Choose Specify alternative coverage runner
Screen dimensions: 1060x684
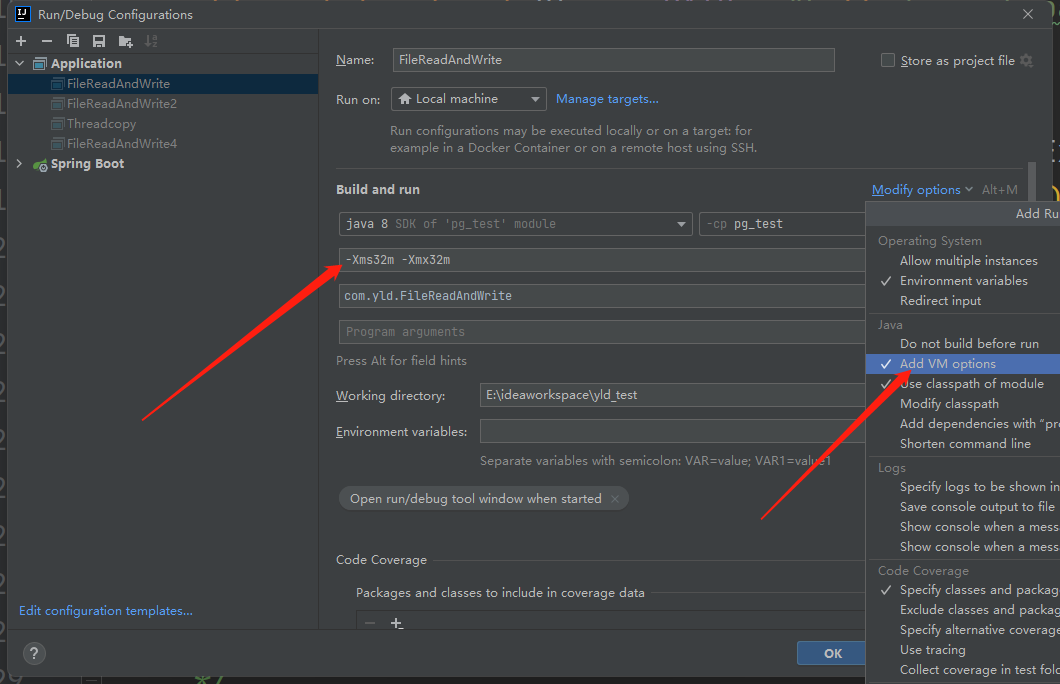click(963, 629)
